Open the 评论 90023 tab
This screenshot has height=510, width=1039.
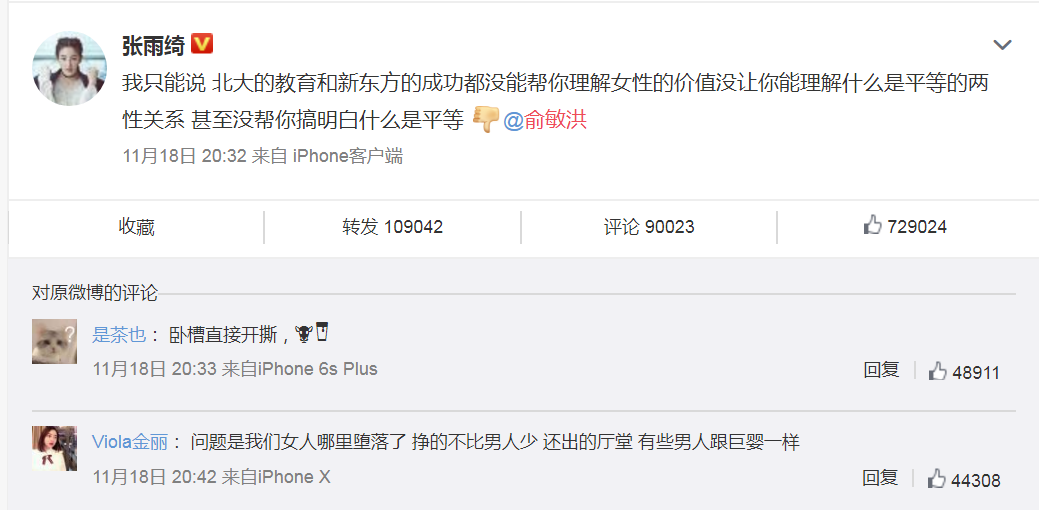coord(649,227)
